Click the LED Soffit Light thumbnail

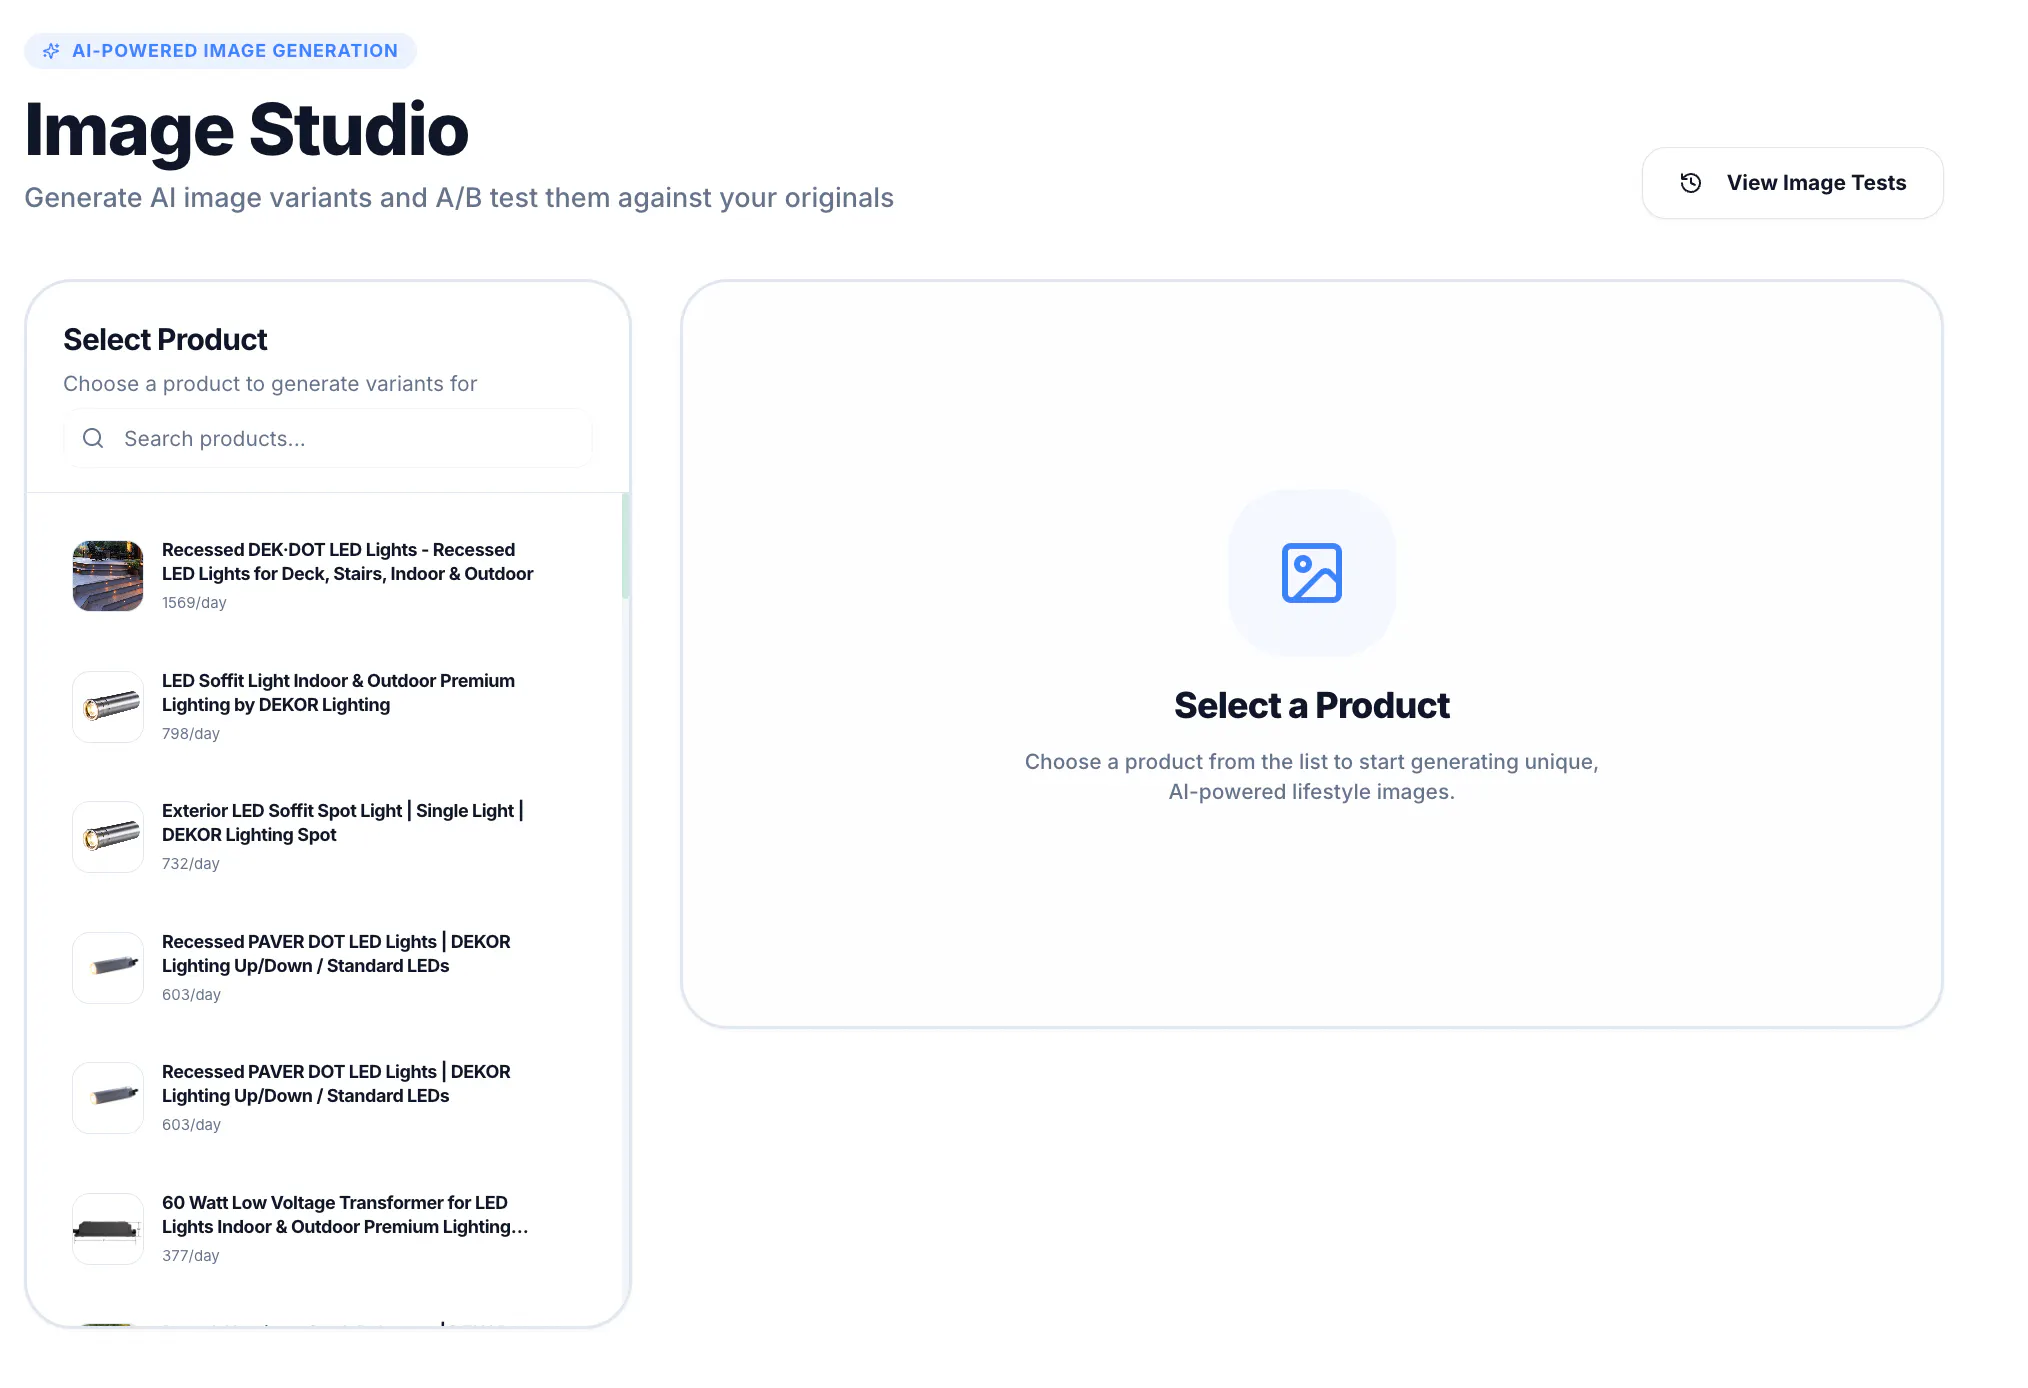tap(108, 707)
